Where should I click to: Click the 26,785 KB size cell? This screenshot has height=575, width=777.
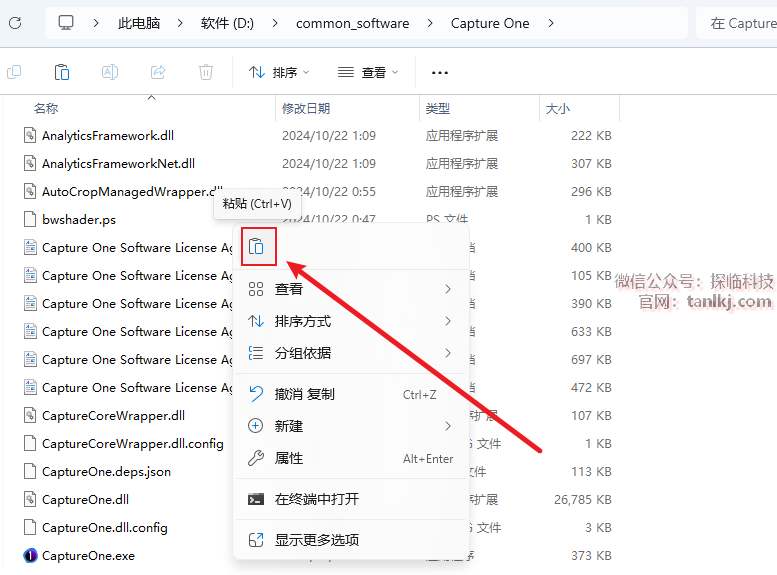click(583, 499)
